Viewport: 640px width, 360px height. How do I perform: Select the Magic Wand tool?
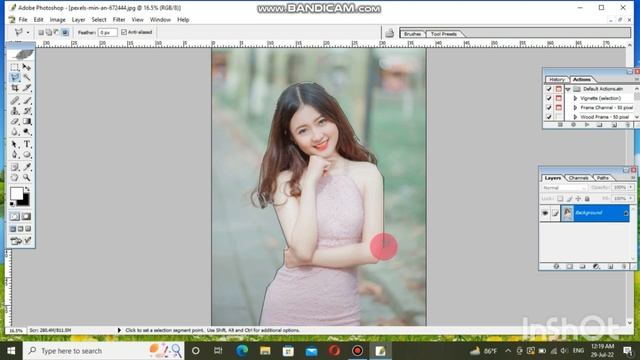27,78
